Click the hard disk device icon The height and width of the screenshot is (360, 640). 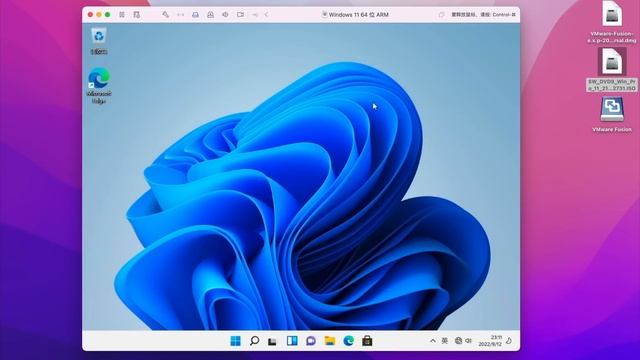[x=196, y=15]
